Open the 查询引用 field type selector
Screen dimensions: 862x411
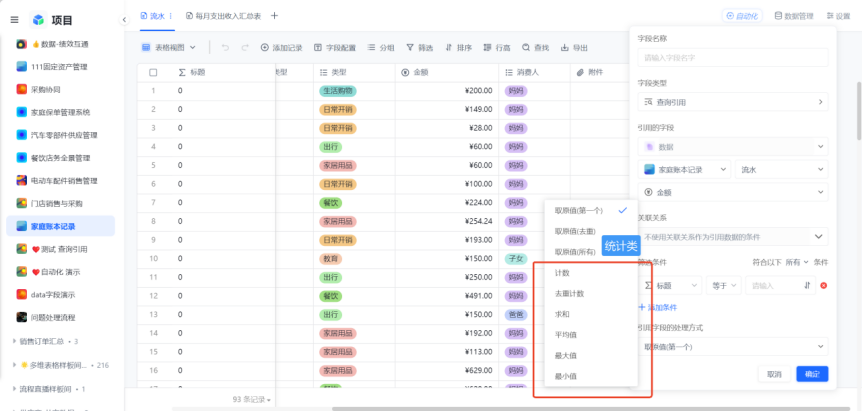pyautogui.click(x=733, y=102)
